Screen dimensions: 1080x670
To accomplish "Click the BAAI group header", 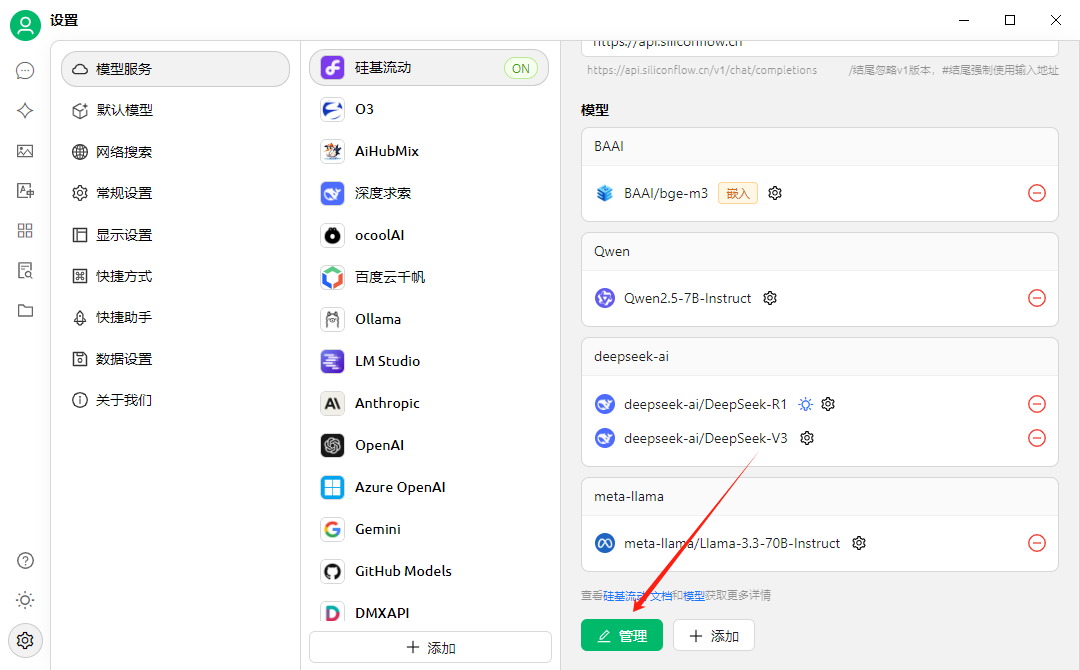I will (x=820, y=147).
